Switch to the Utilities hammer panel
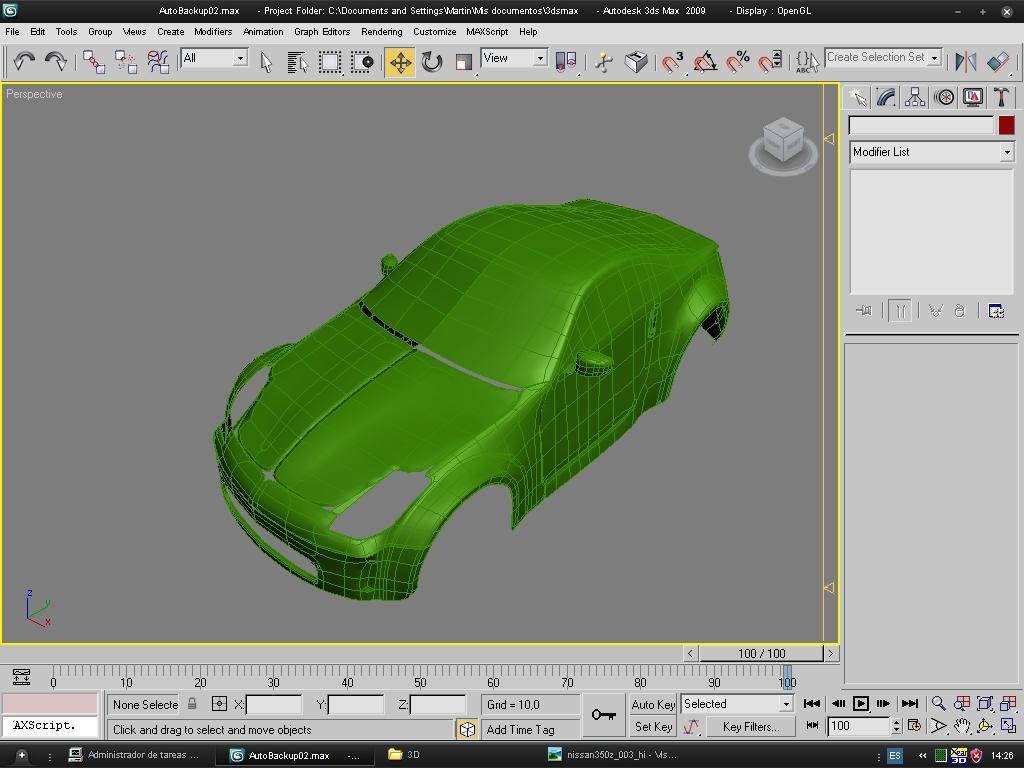The height and width of the screenshot is (768, 1024). tap(1001, 97)
